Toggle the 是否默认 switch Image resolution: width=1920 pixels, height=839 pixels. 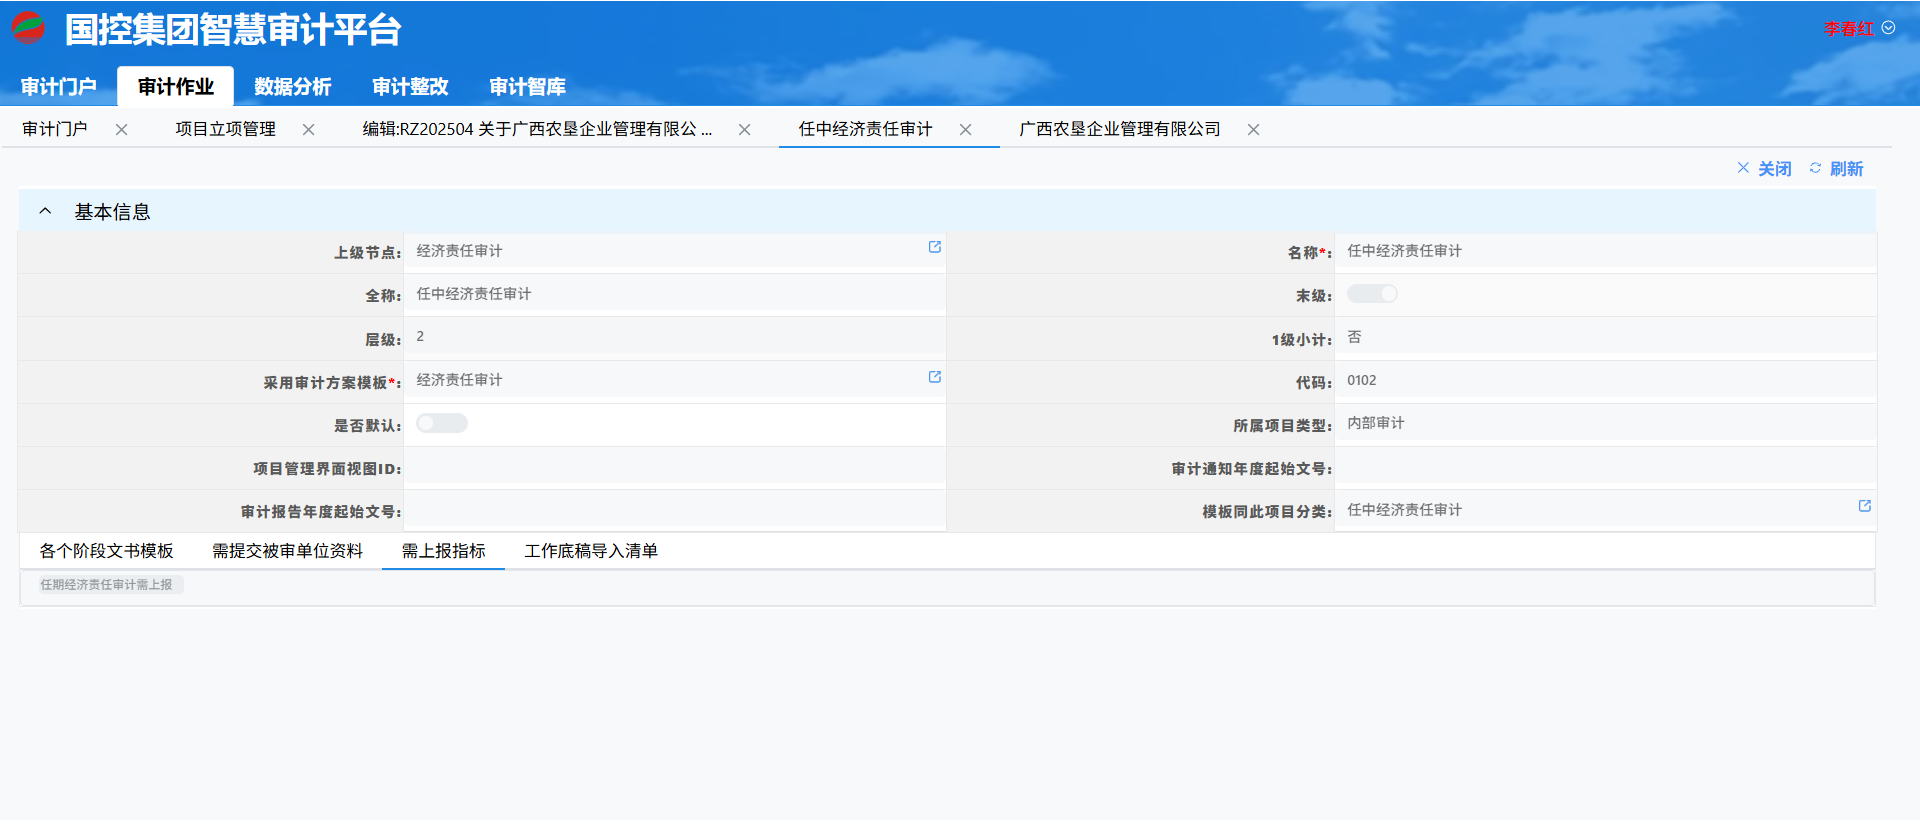click(442, 423)
